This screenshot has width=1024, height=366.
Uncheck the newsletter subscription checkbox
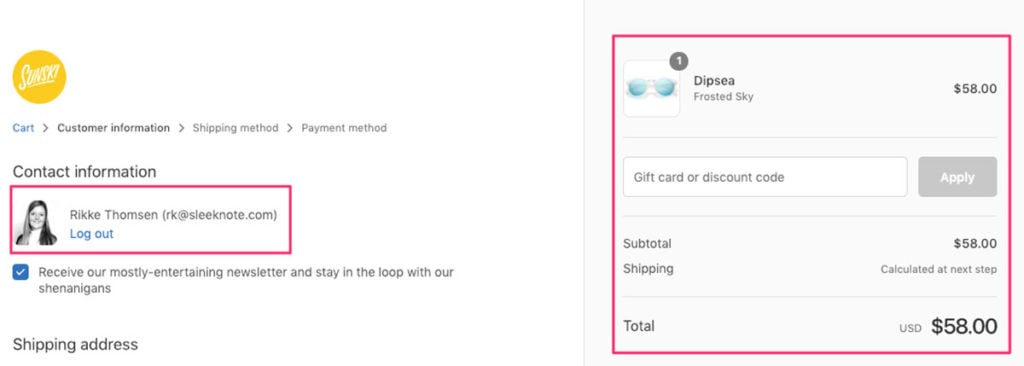click(x=20, y=273)
